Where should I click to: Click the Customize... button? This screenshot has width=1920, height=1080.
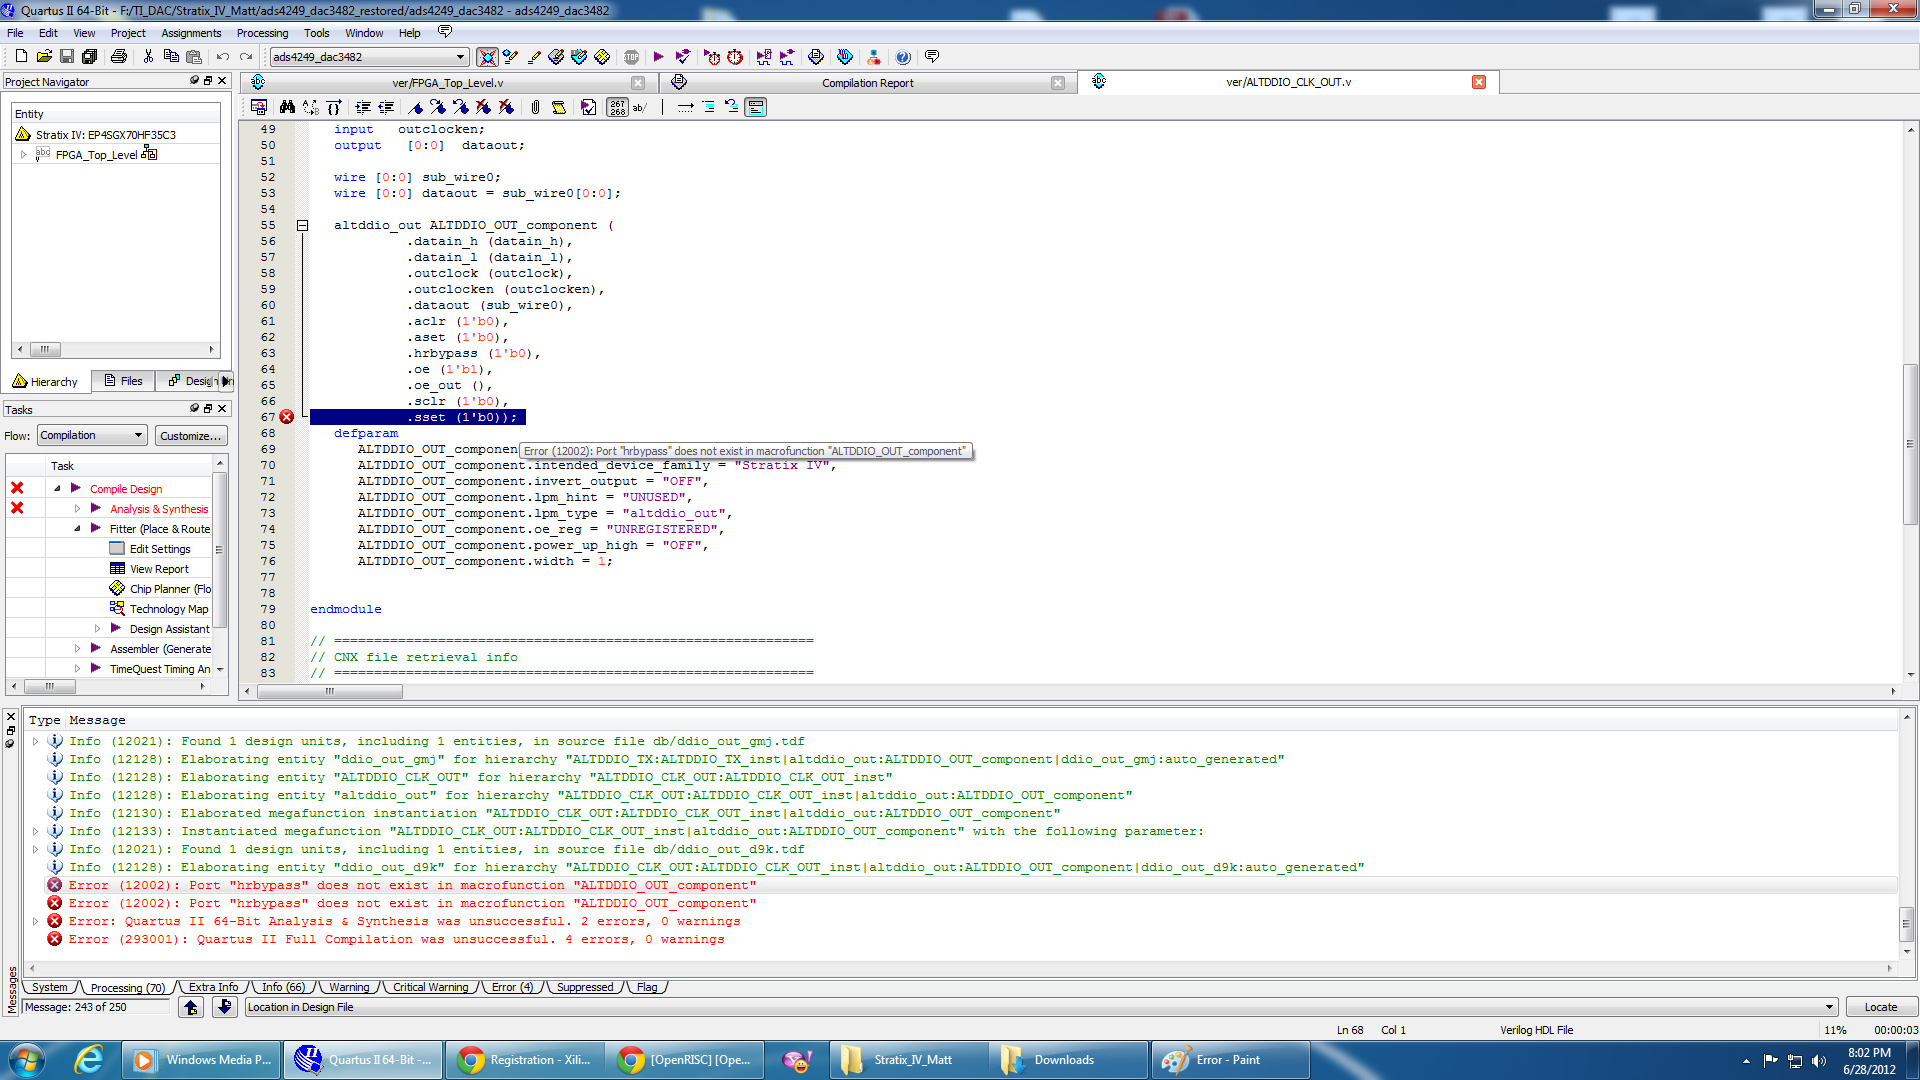191,436
